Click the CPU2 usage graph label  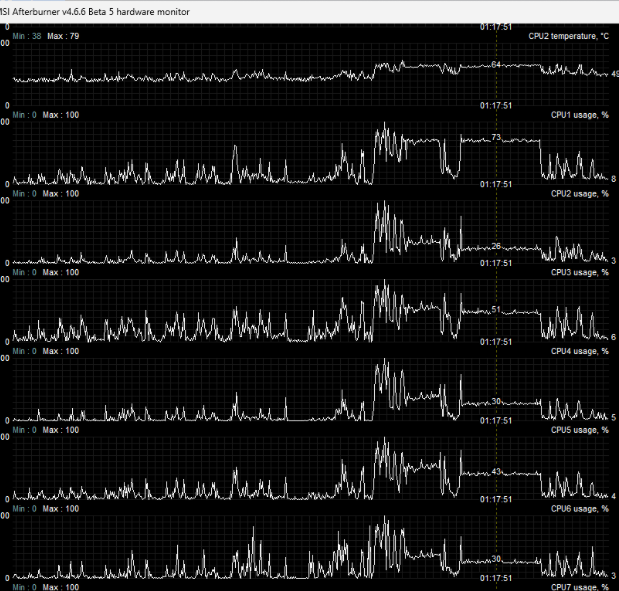pyautogui.click(x=580, y=194)
